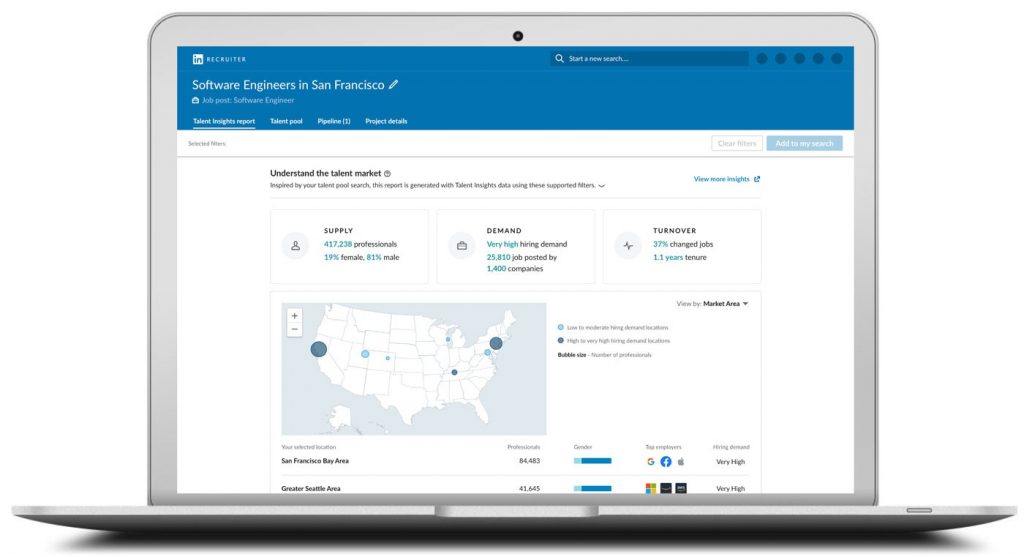Select the Greater Seattle Area row
This screenshot has height=557, width=1024.
pos(515,488)
